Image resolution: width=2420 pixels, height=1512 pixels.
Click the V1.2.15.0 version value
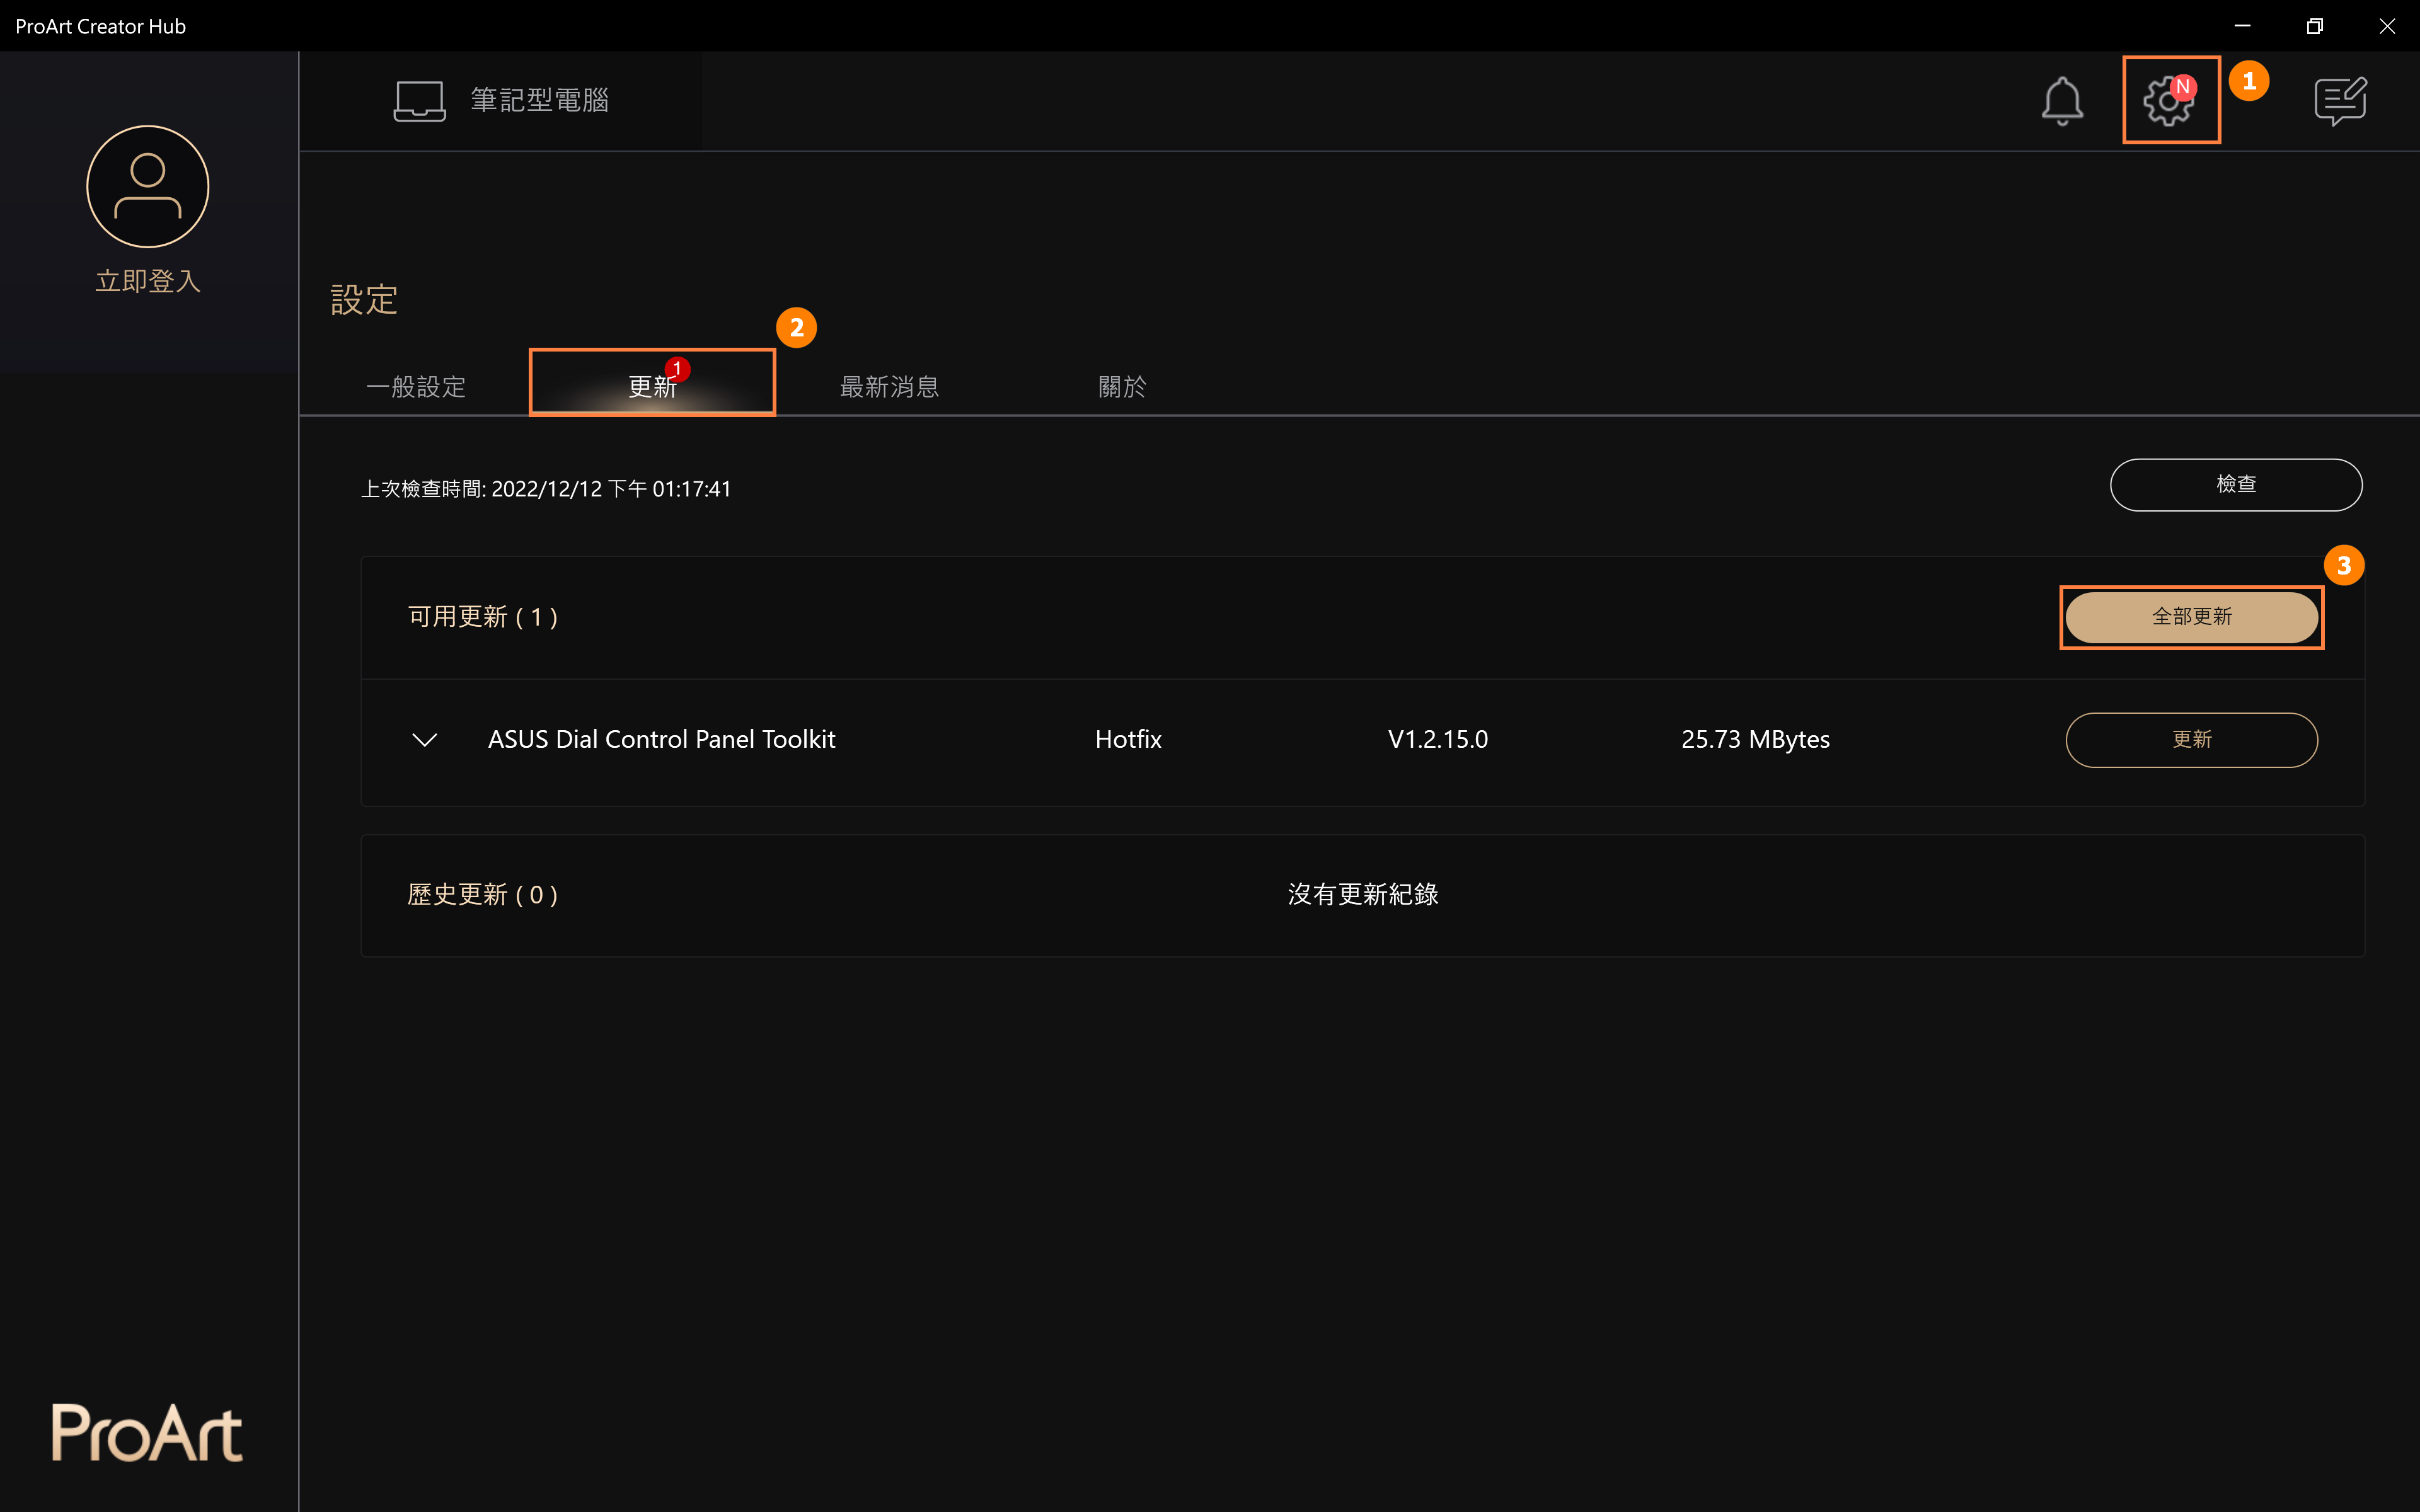(x=1438, y=740)
